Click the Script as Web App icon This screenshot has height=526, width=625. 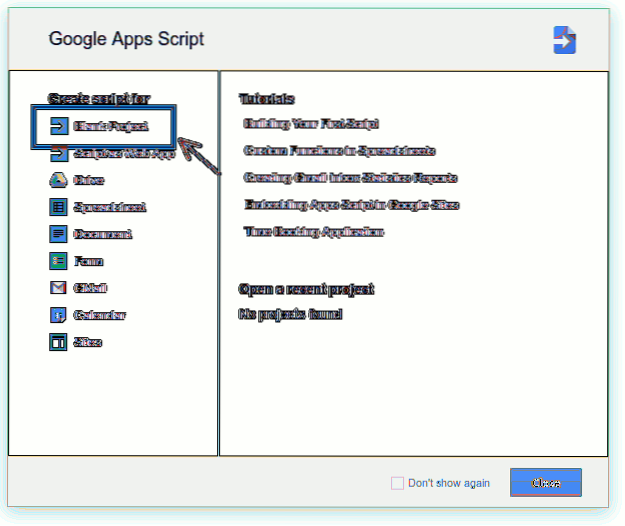click(x=58, y=154)
